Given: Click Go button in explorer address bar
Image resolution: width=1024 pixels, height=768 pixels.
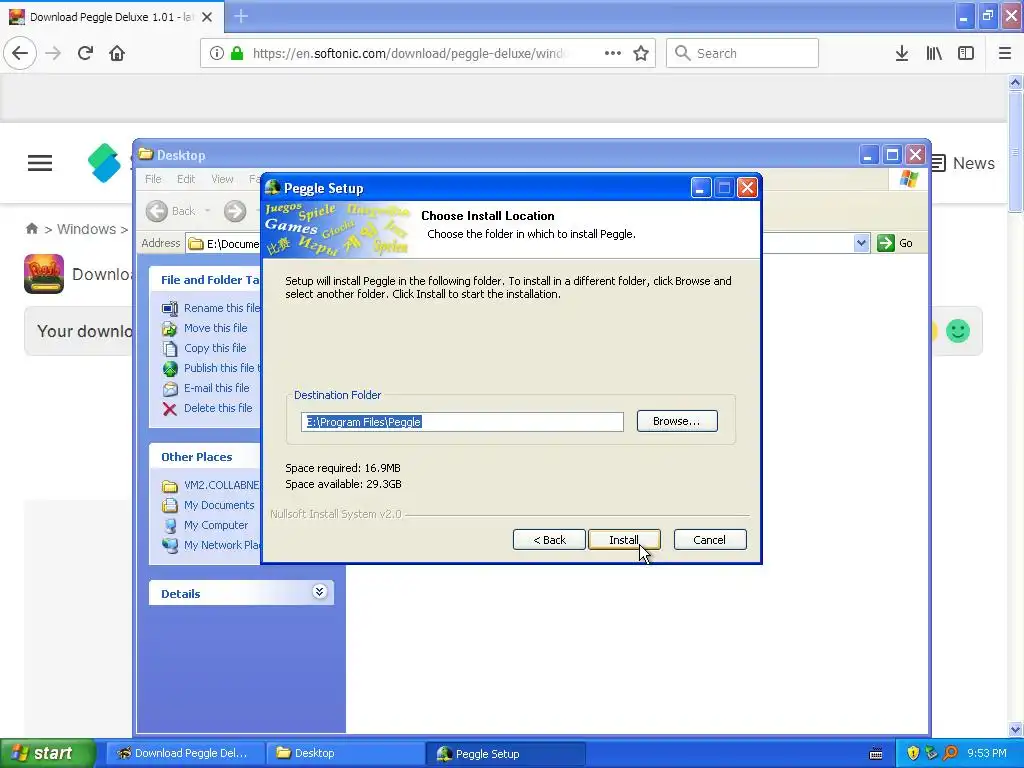Looking at the screenshot, I should (x=895, y=243).
